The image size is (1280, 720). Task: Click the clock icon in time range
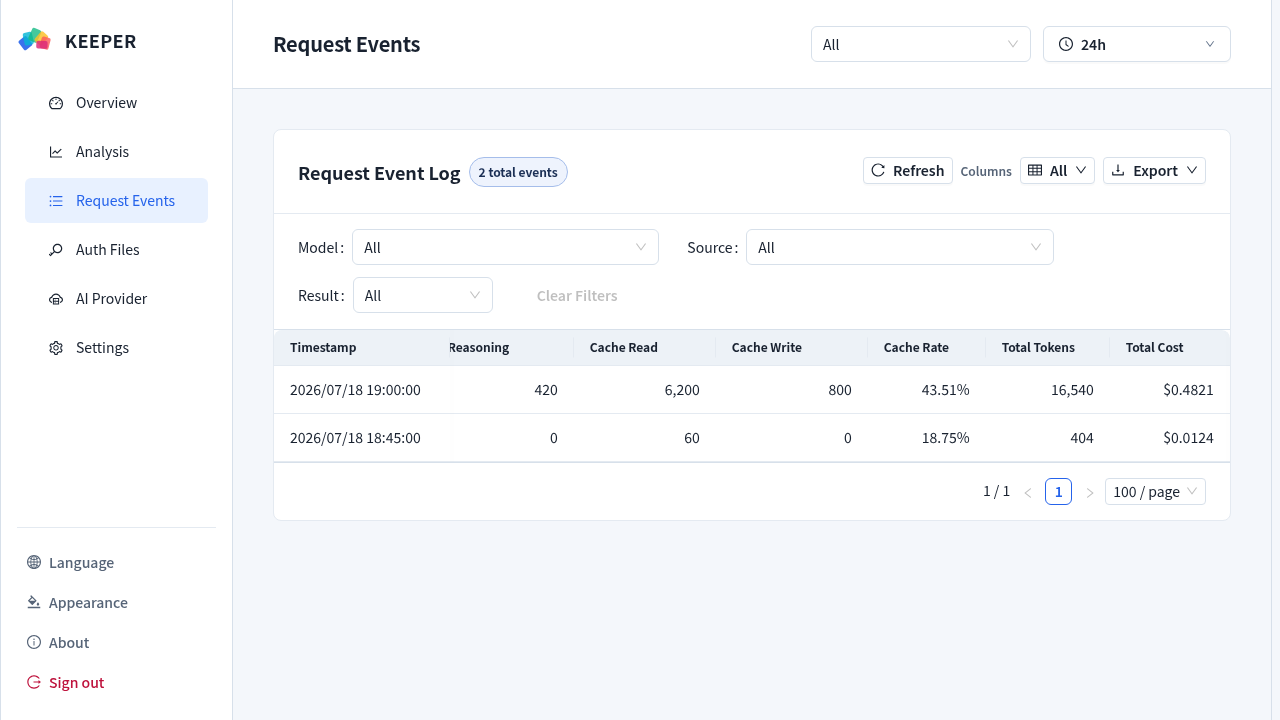coord(1066,44)
